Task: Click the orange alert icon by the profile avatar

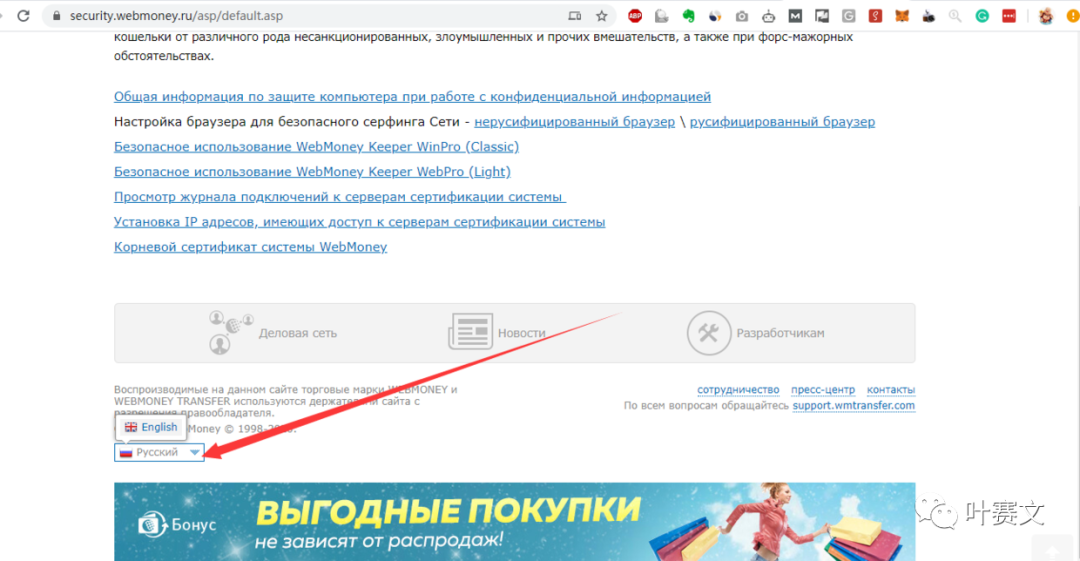Action: click(x=1073, y=15)
